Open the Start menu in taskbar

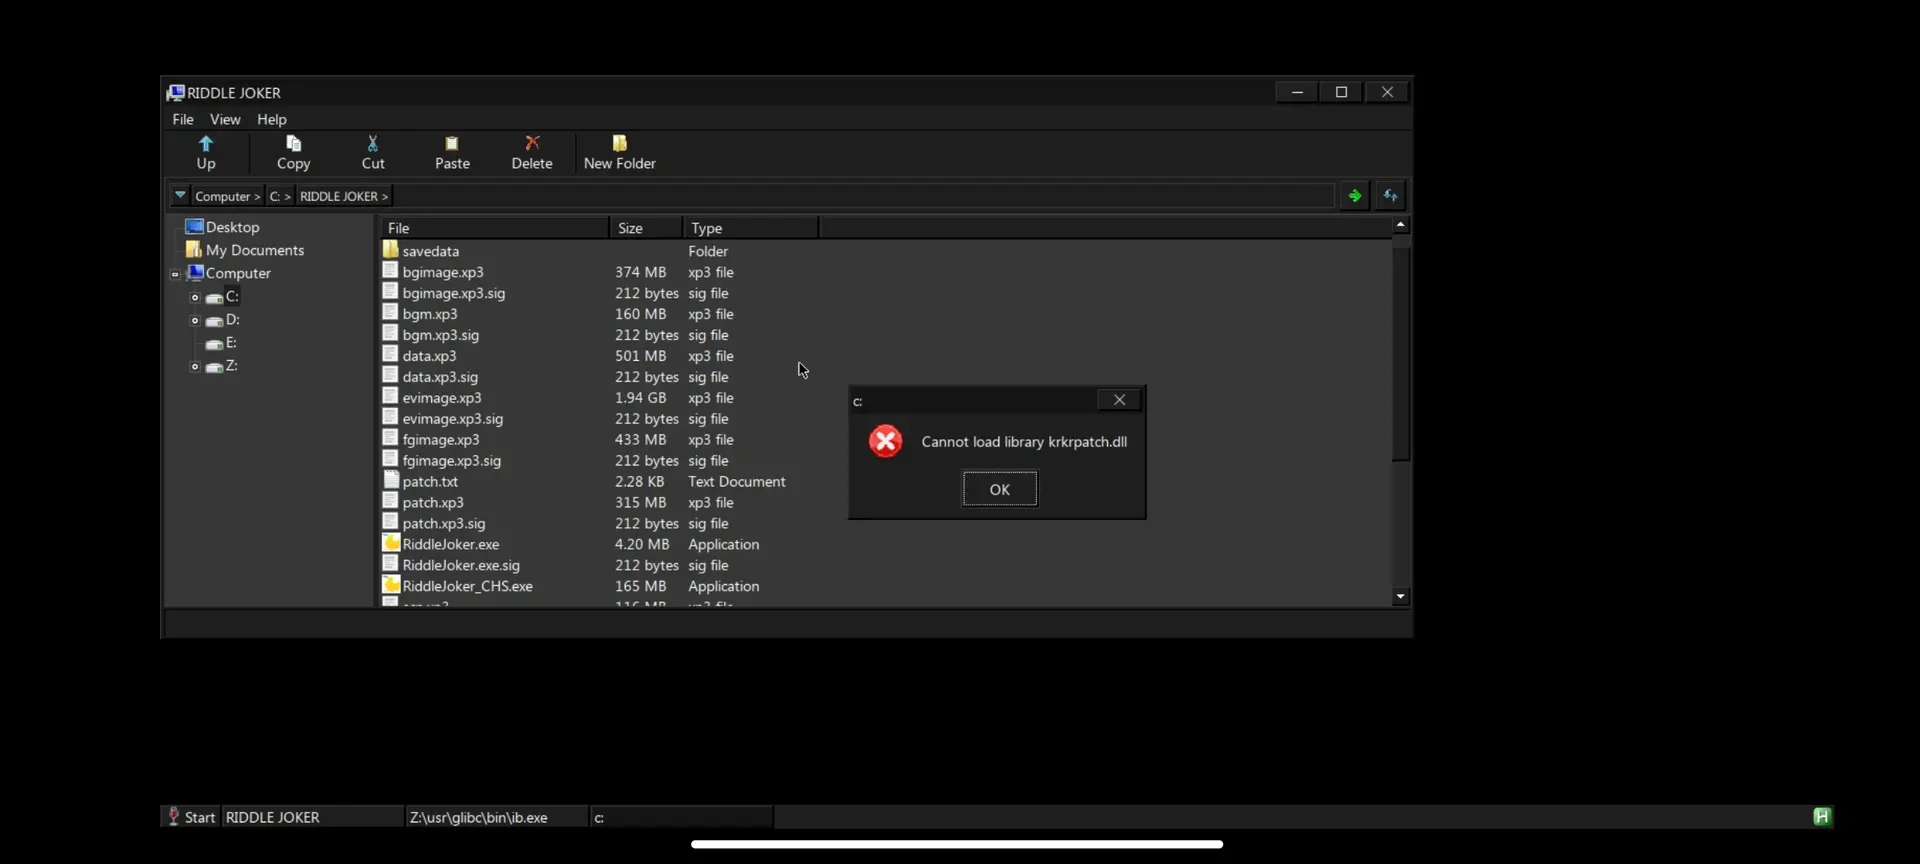pyautogui.click(x=190, y=817)
